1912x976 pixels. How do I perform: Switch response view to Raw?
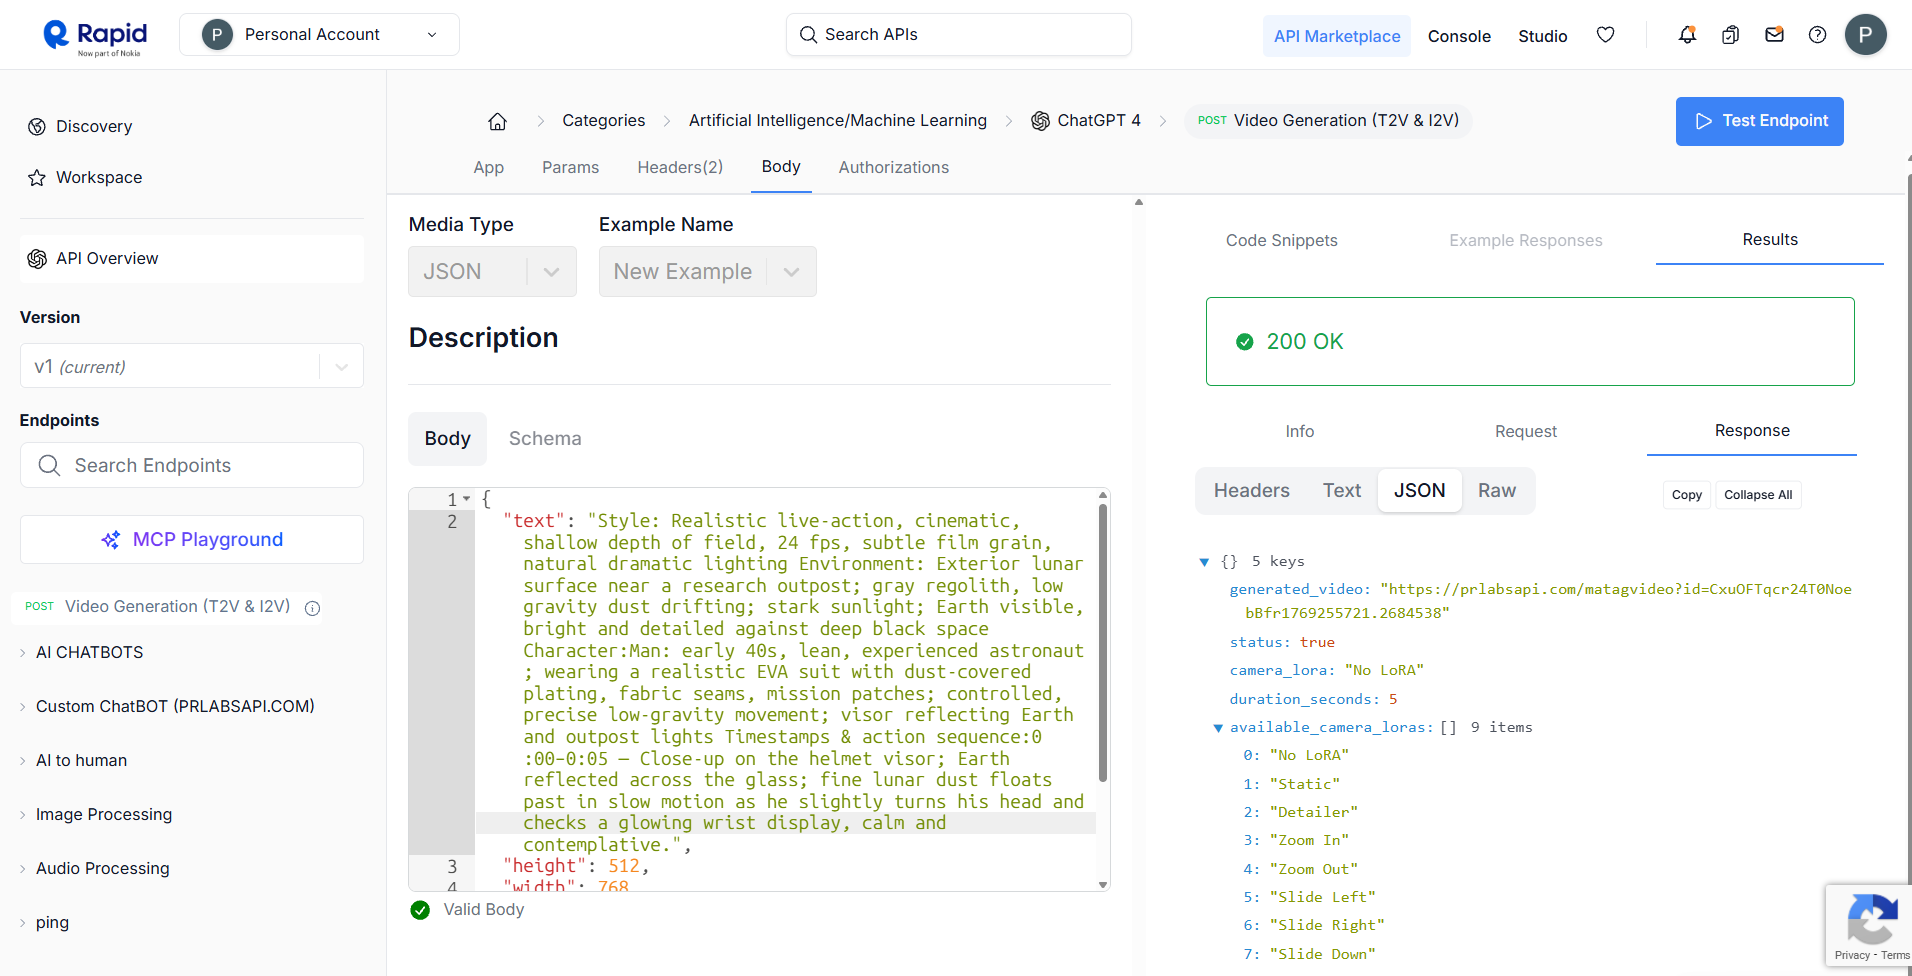(1496, 490)
